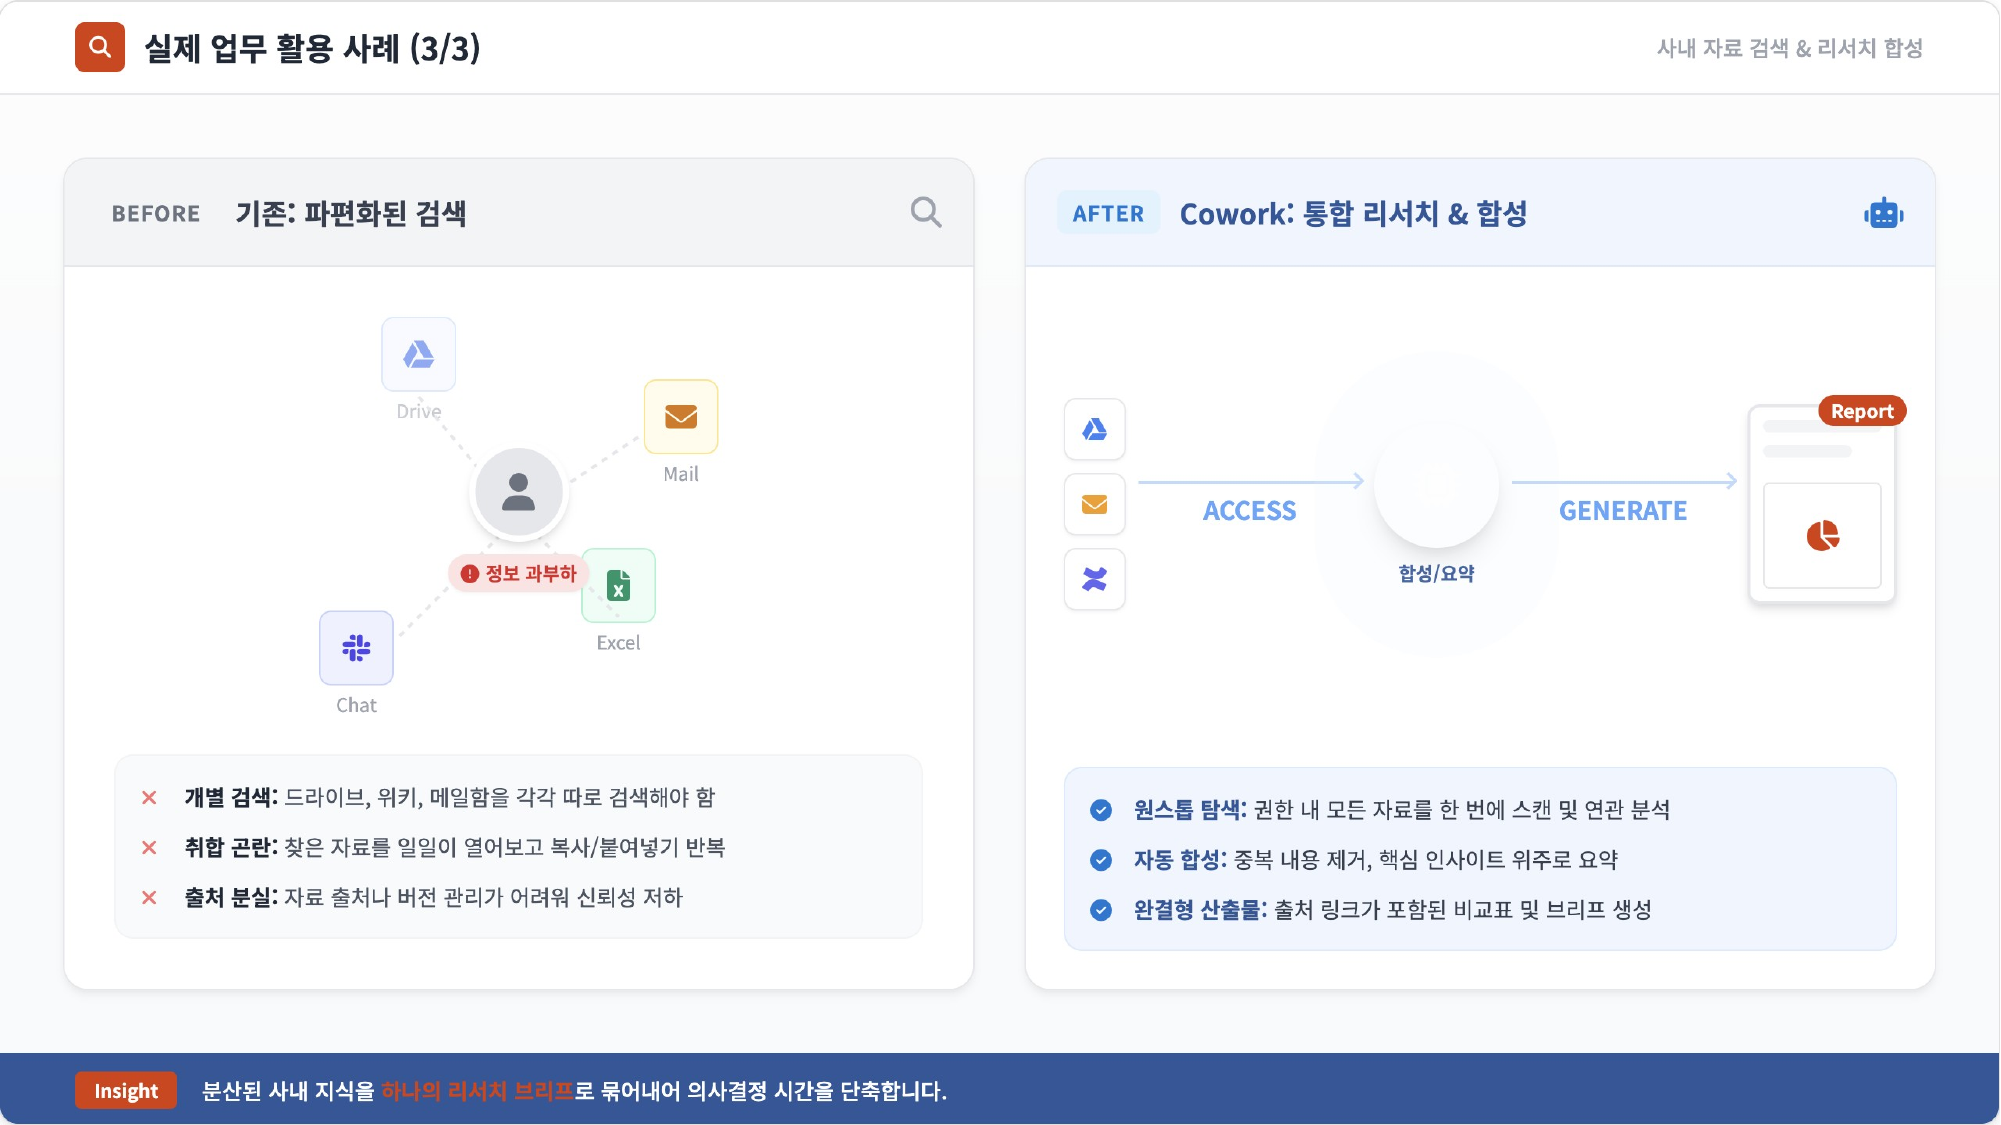
Task: Click the robot icon in the AFTER panel
Action: (x=1883, y=213)
